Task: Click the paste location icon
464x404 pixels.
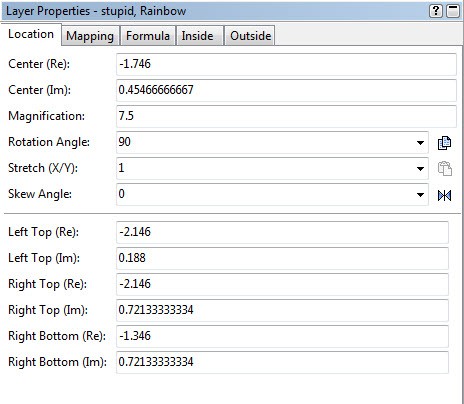Action: (x=445, y=168)
